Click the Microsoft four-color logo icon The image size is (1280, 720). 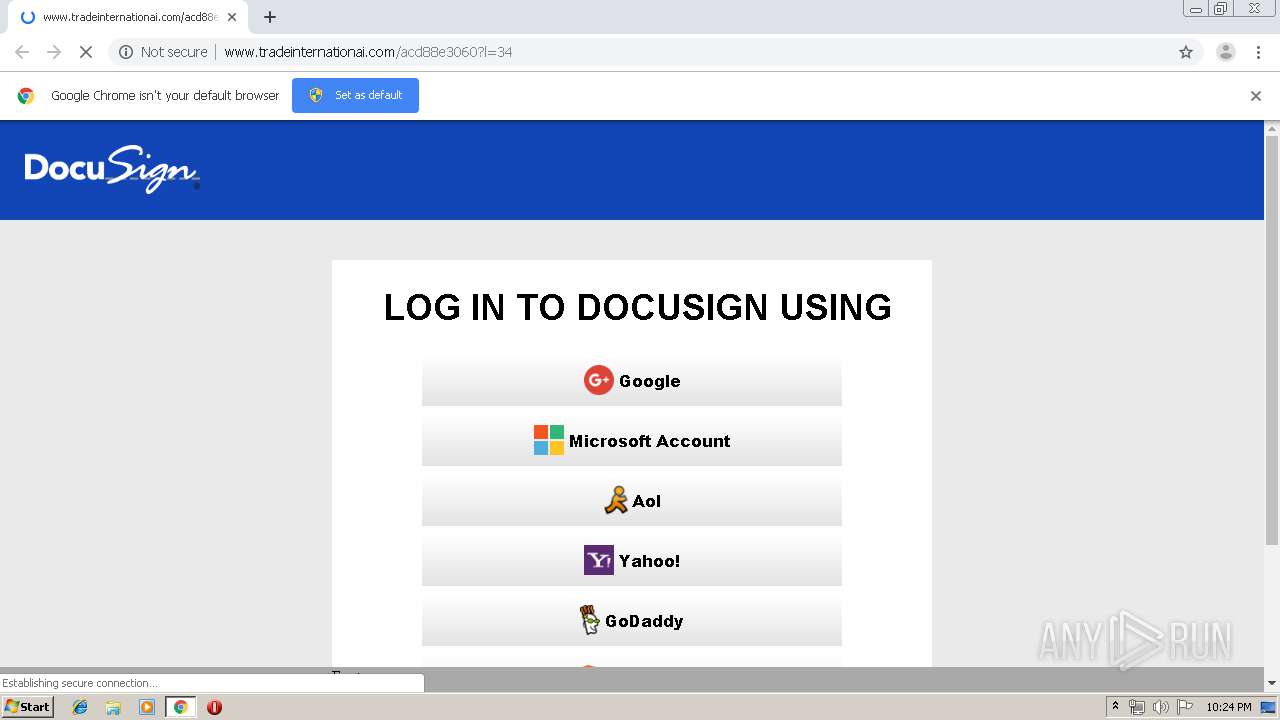click(548, 440)
